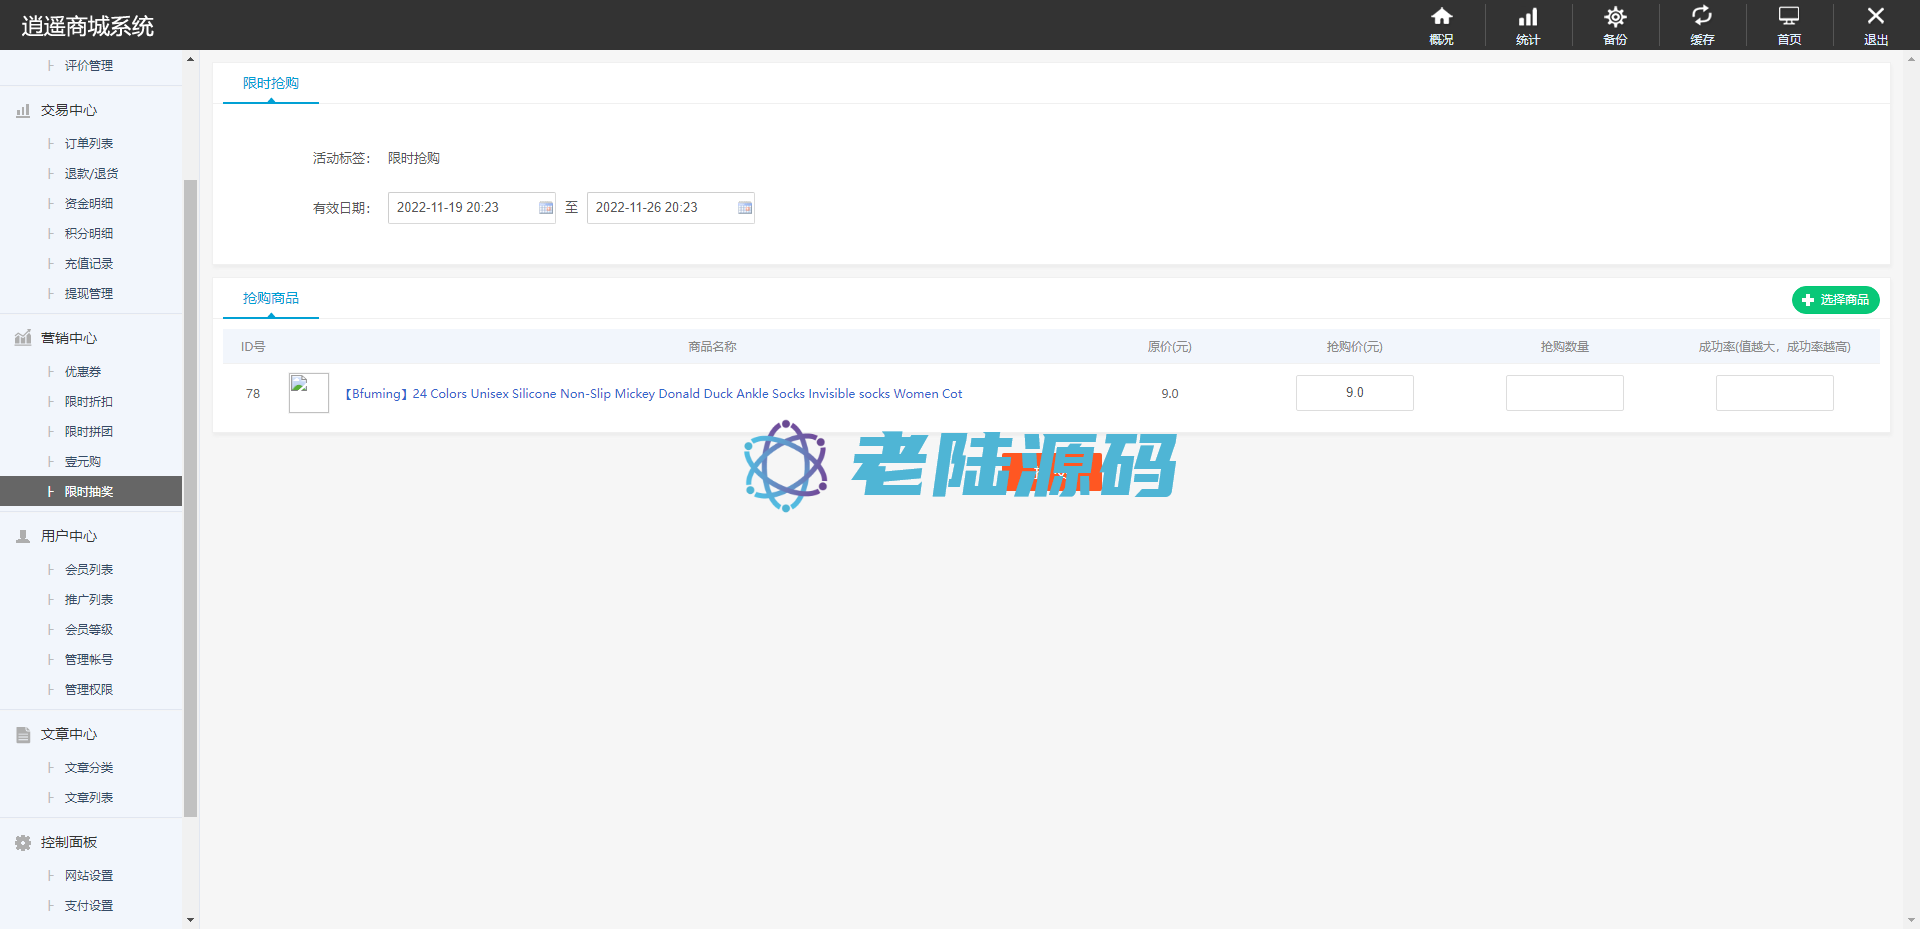Image resolution: width=1920 pixels, height=929 pixels.
Task: Open 文章列表 in the sidebar
Action: point(89,798)
